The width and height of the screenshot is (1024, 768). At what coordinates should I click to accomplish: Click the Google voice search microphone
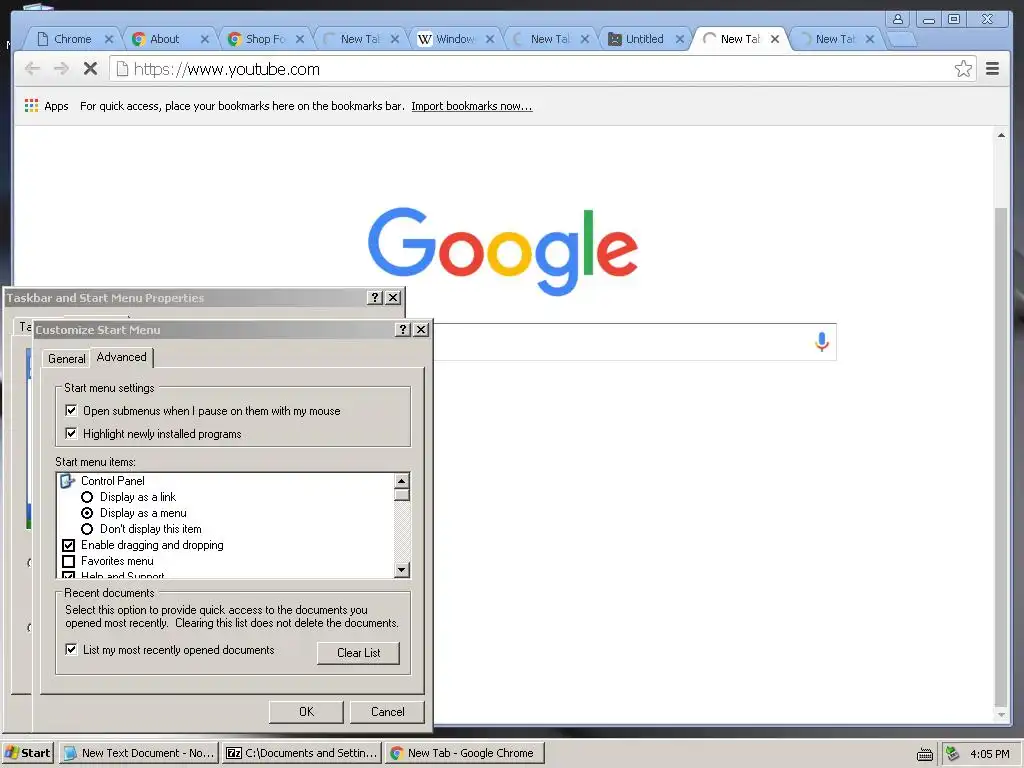[822, 342]
